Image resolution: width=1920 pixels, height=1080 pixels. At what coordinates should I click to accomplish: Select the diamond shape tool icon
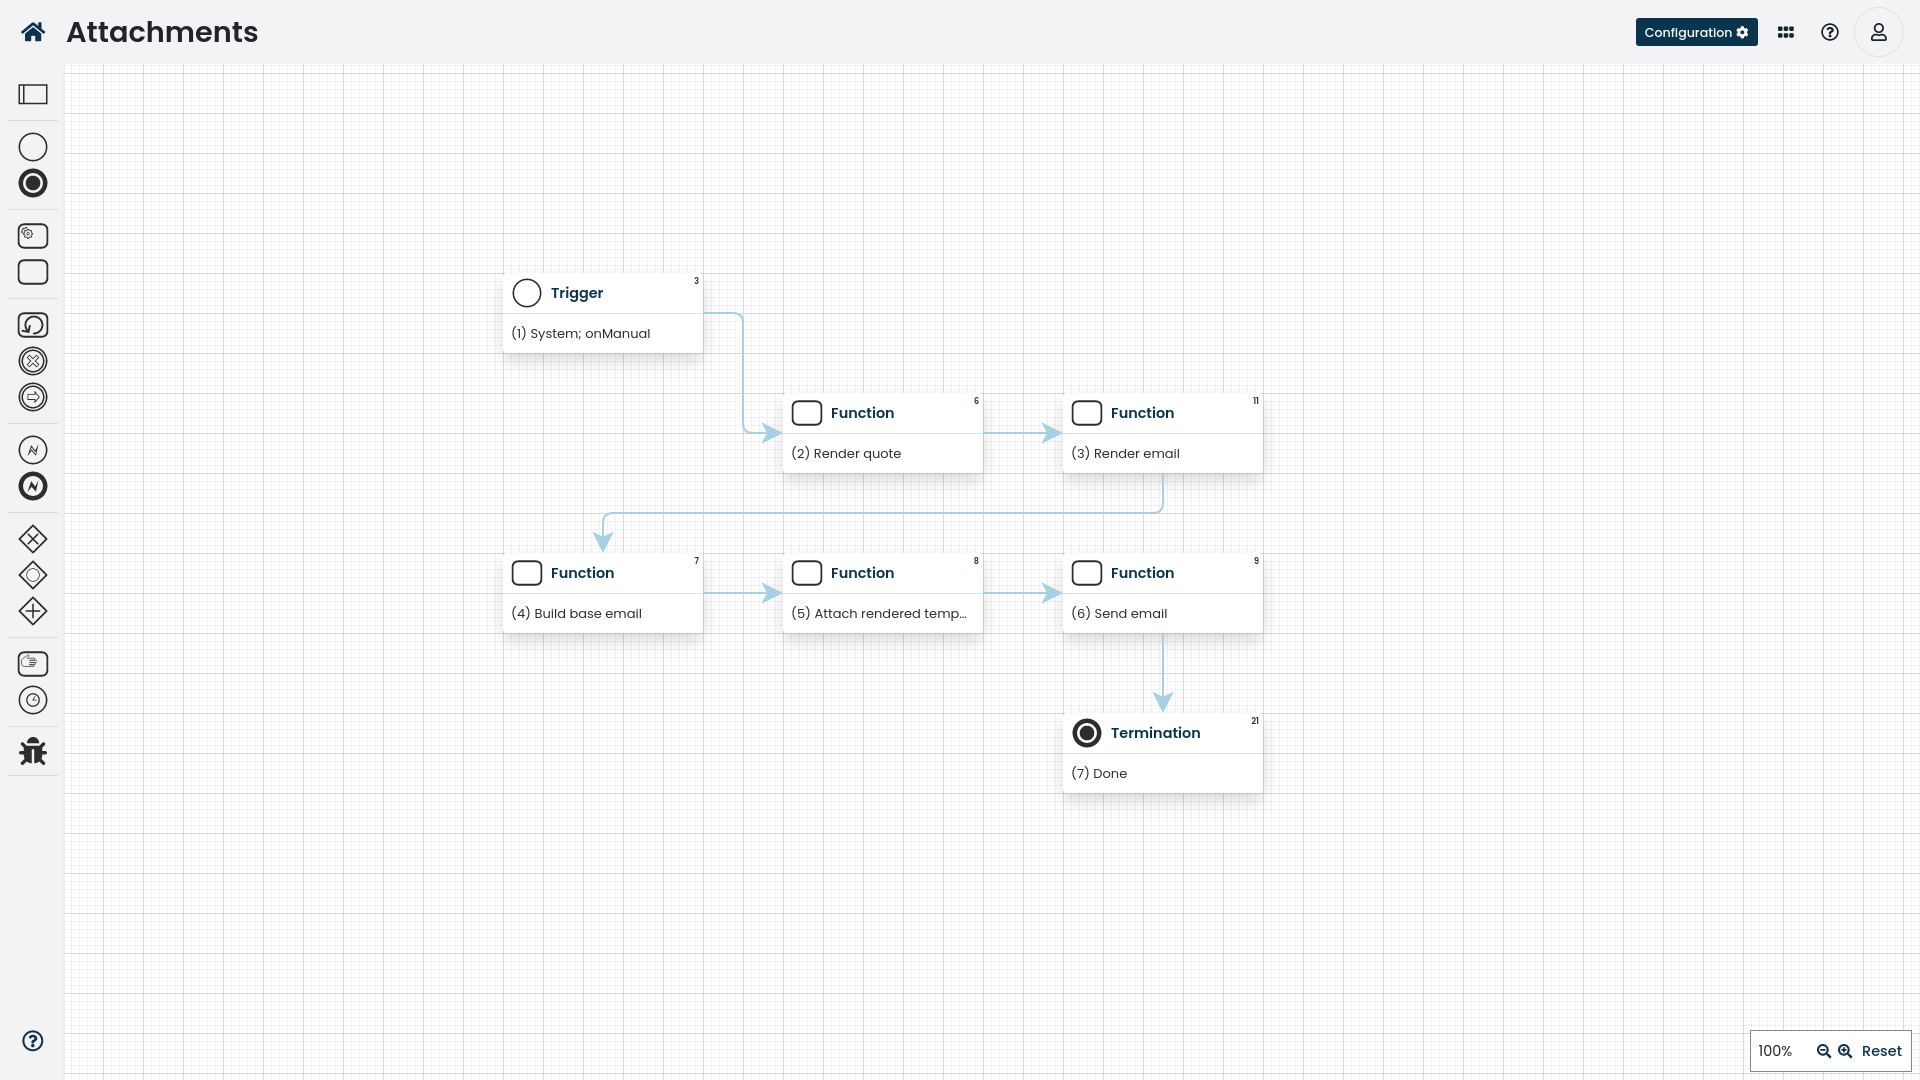[32, 538]
